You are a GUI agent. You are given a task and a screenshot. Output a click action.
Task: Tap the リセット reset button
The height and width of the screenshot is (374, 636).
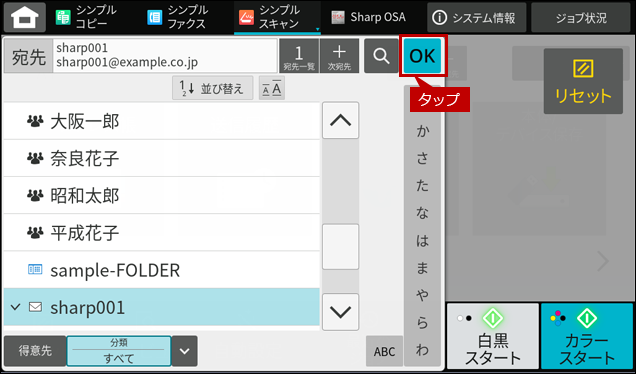583,81
